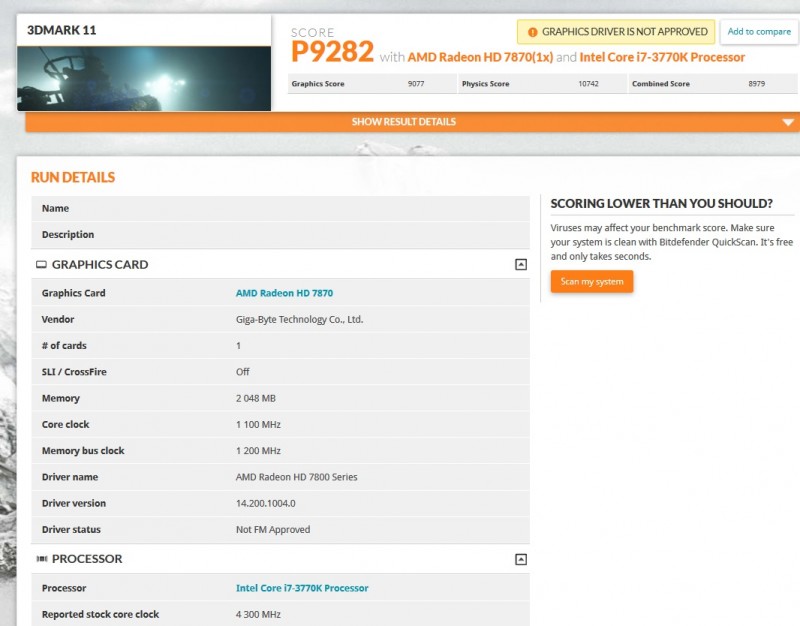The width and height of the screenshot is (800, 626).
Task: Click the # of cards row label
Action: (64, 345)
